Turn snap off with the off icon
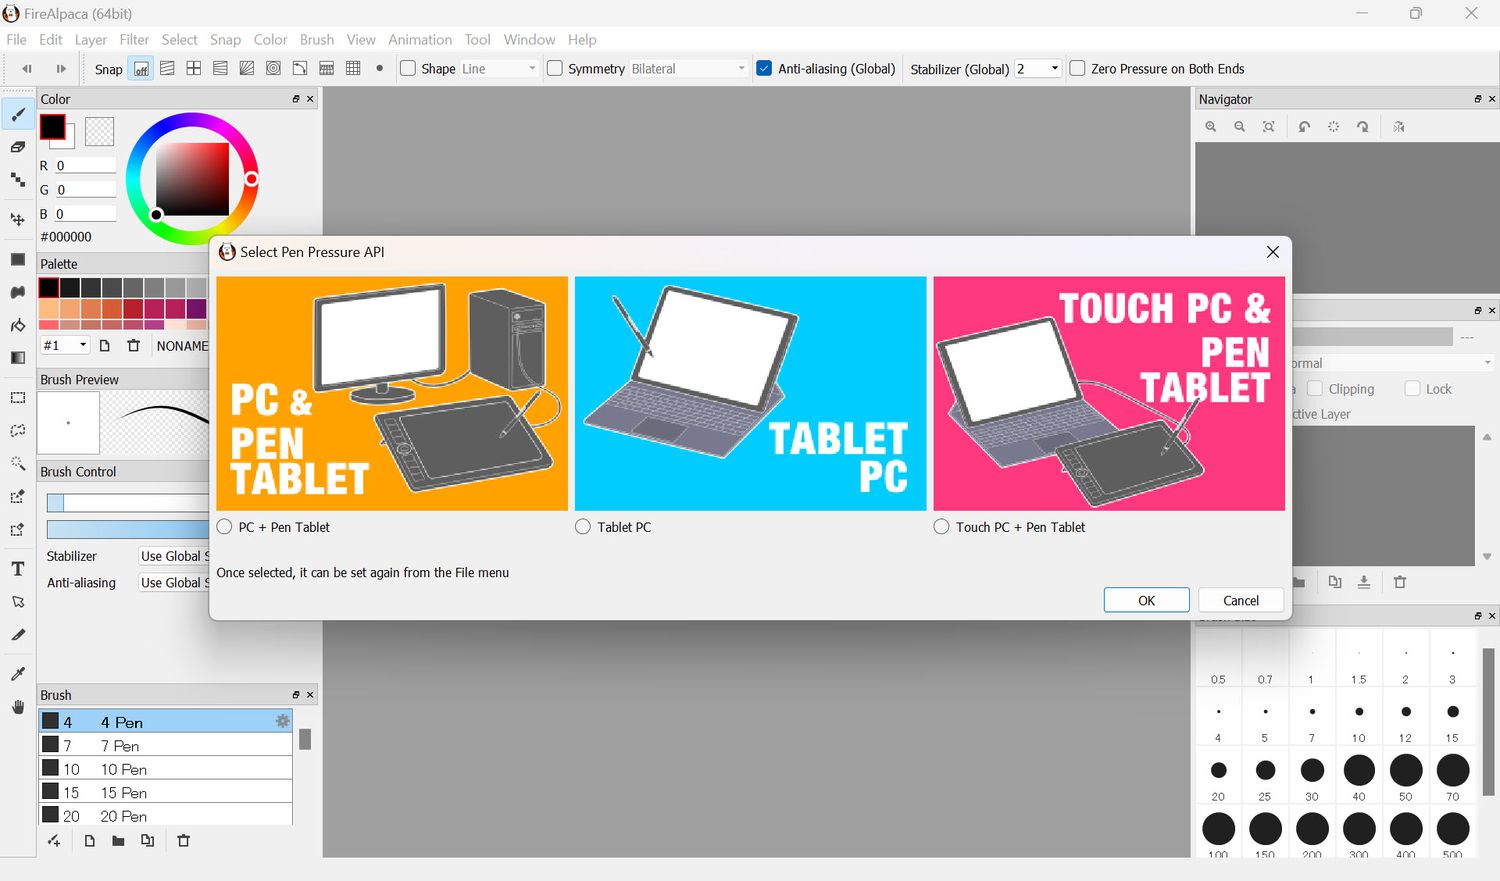Screen dimensions: 1500x881 point(141,69)
